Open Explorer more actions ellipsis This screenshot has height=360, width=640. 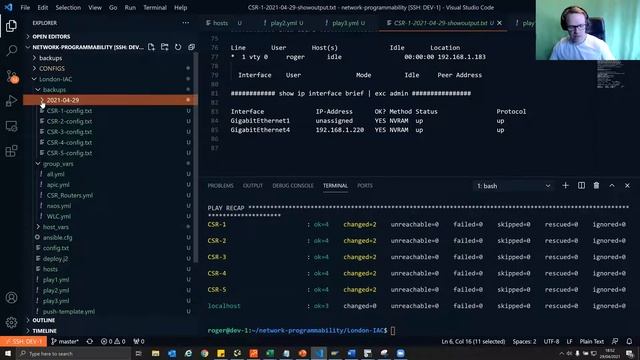[x=186, y=23]
